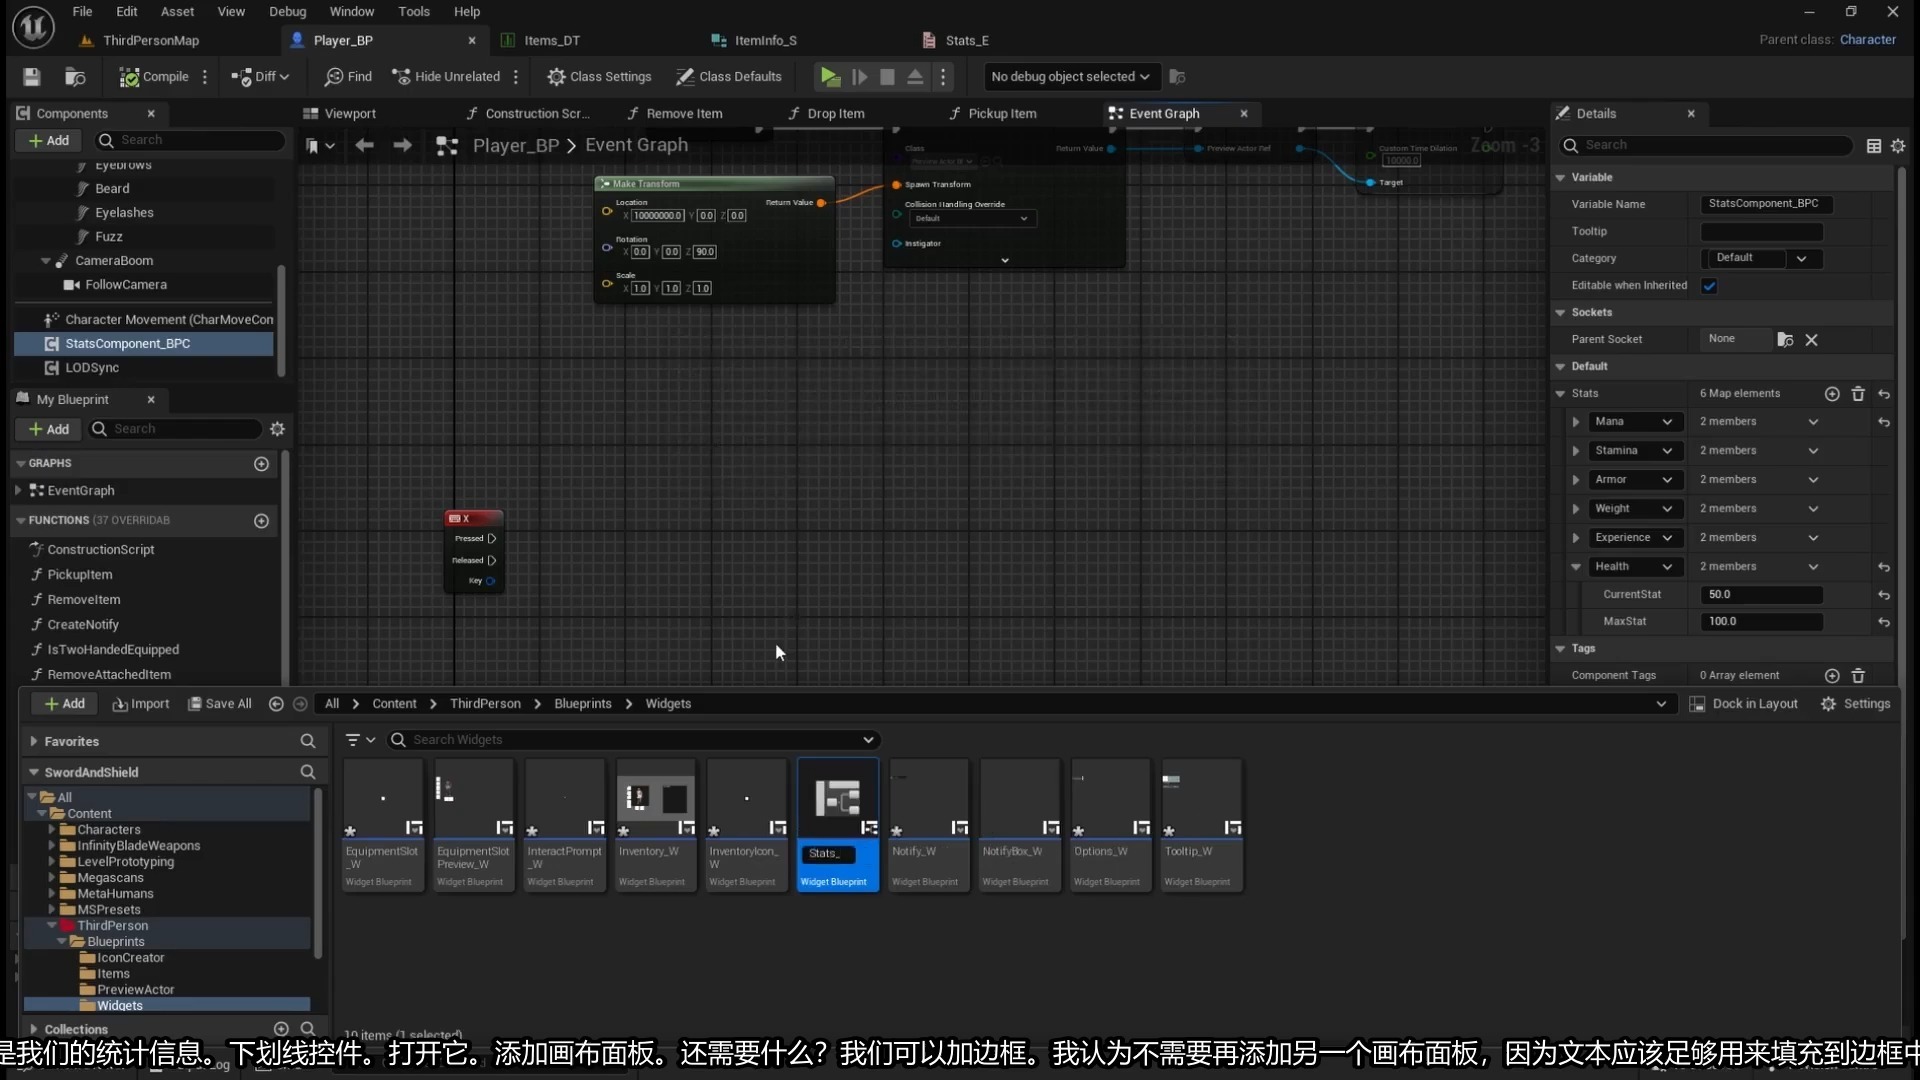Open Class Defaults
The height and width of the screenshot is (1080, 1920).
click(730, 76)
